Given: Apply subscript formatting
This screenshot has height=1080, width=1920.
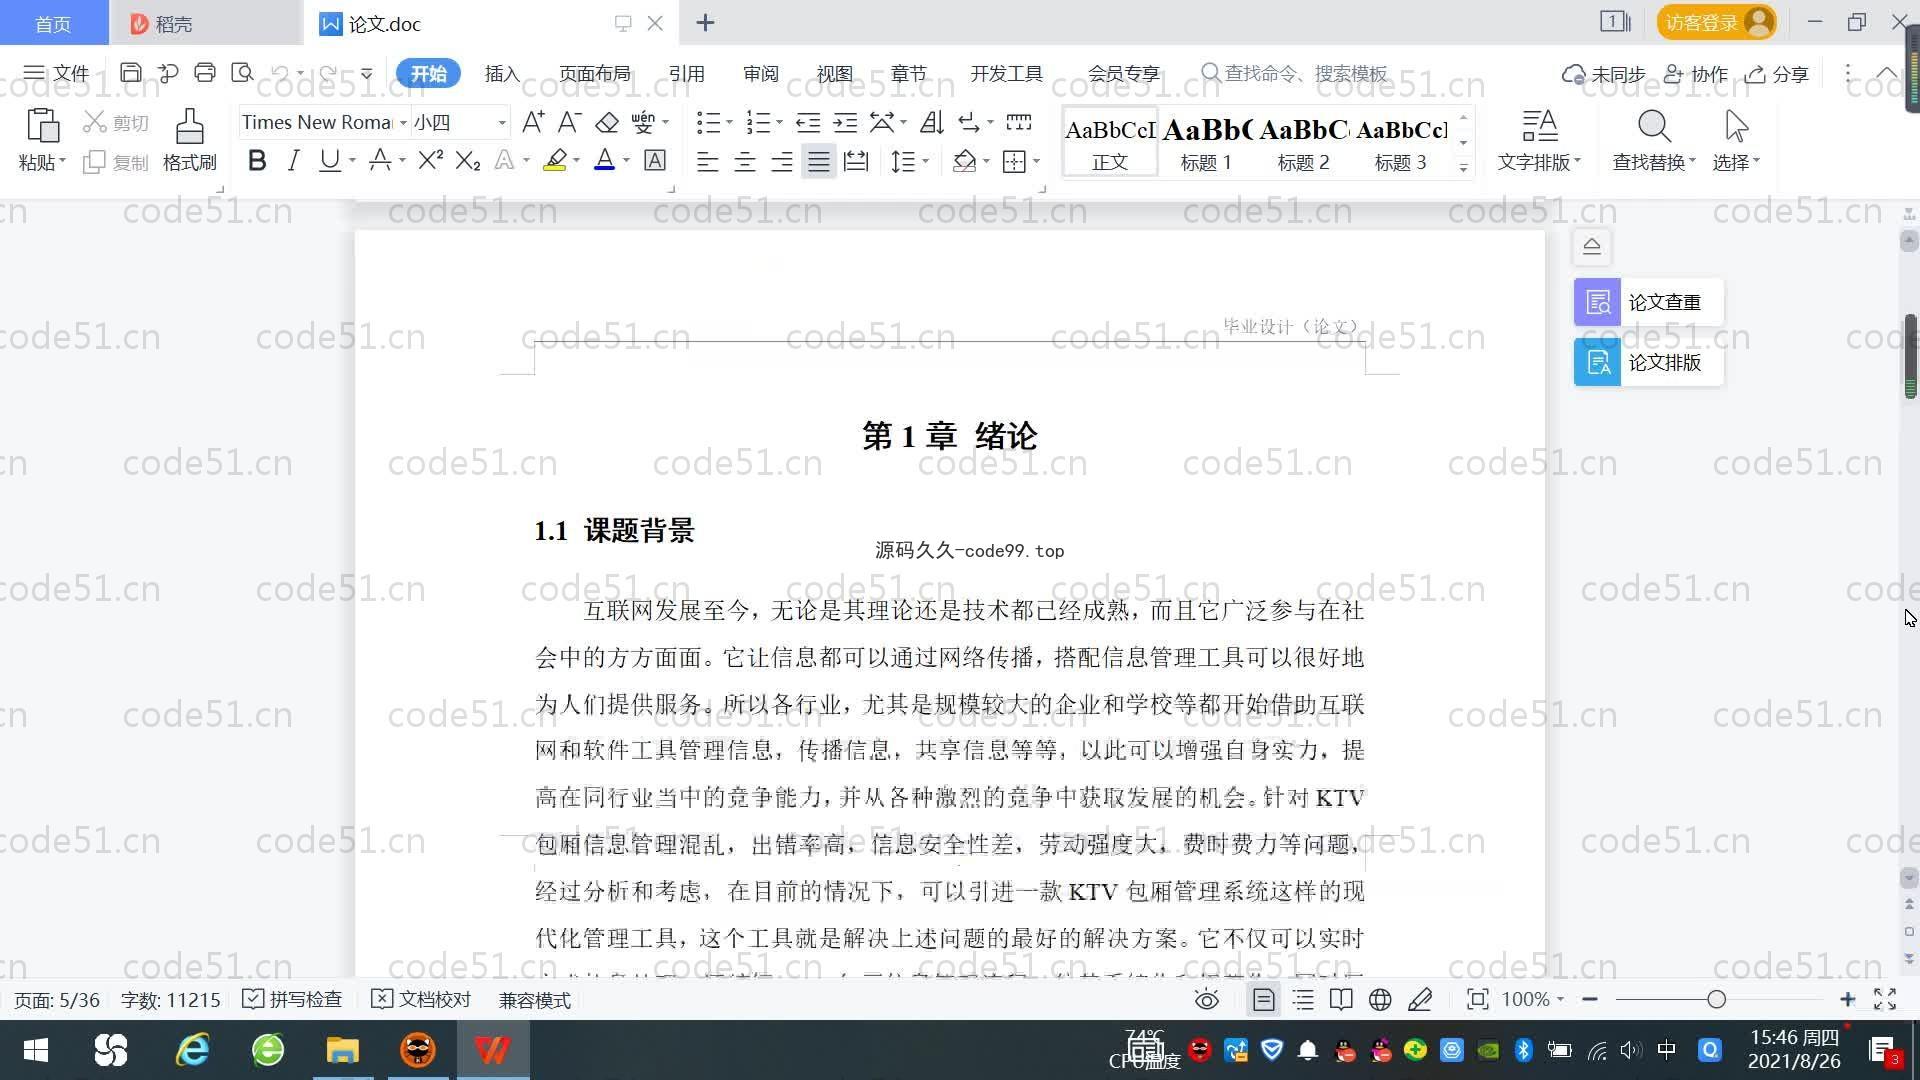Looking at the screenshot, I should coord(468,160).
